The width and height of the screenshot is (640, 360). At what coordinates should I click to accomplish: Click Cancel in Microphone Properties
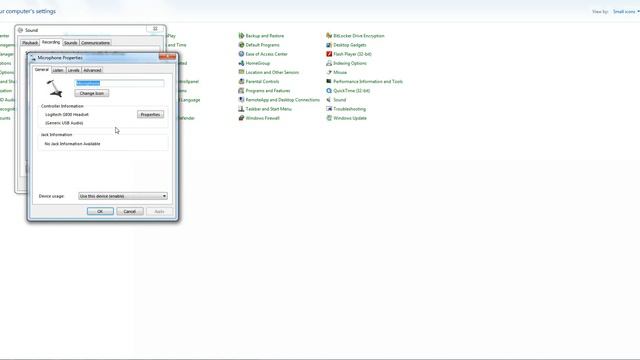[x=130, y=211]
